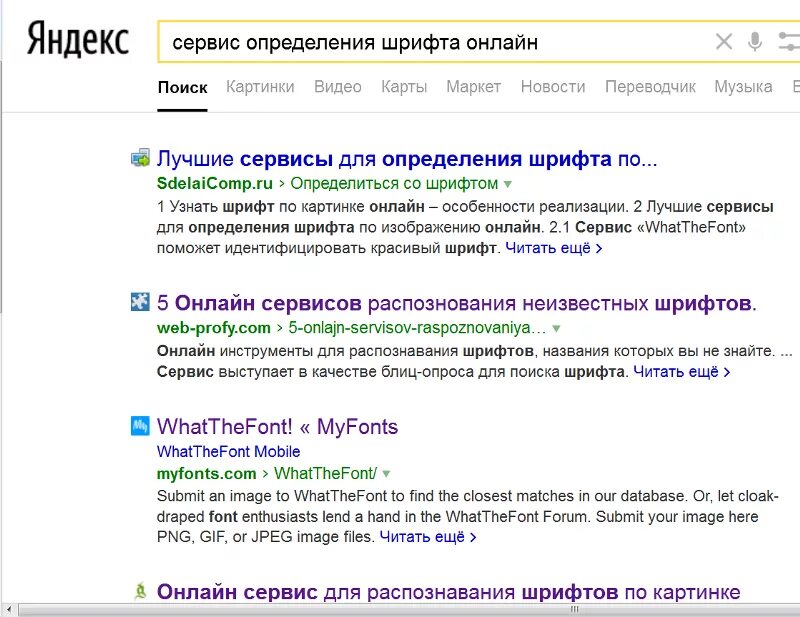Click favicon beside 'Онлайн сервис для распознавания' result

140,591
